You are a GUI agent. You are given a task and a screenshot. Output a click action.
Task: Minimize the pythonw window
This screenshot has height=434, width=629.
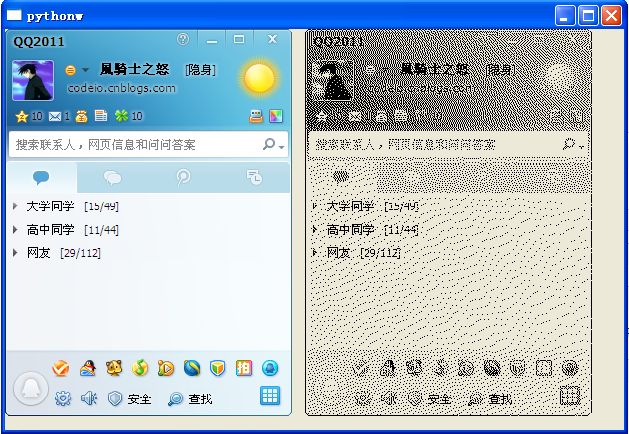565,16
